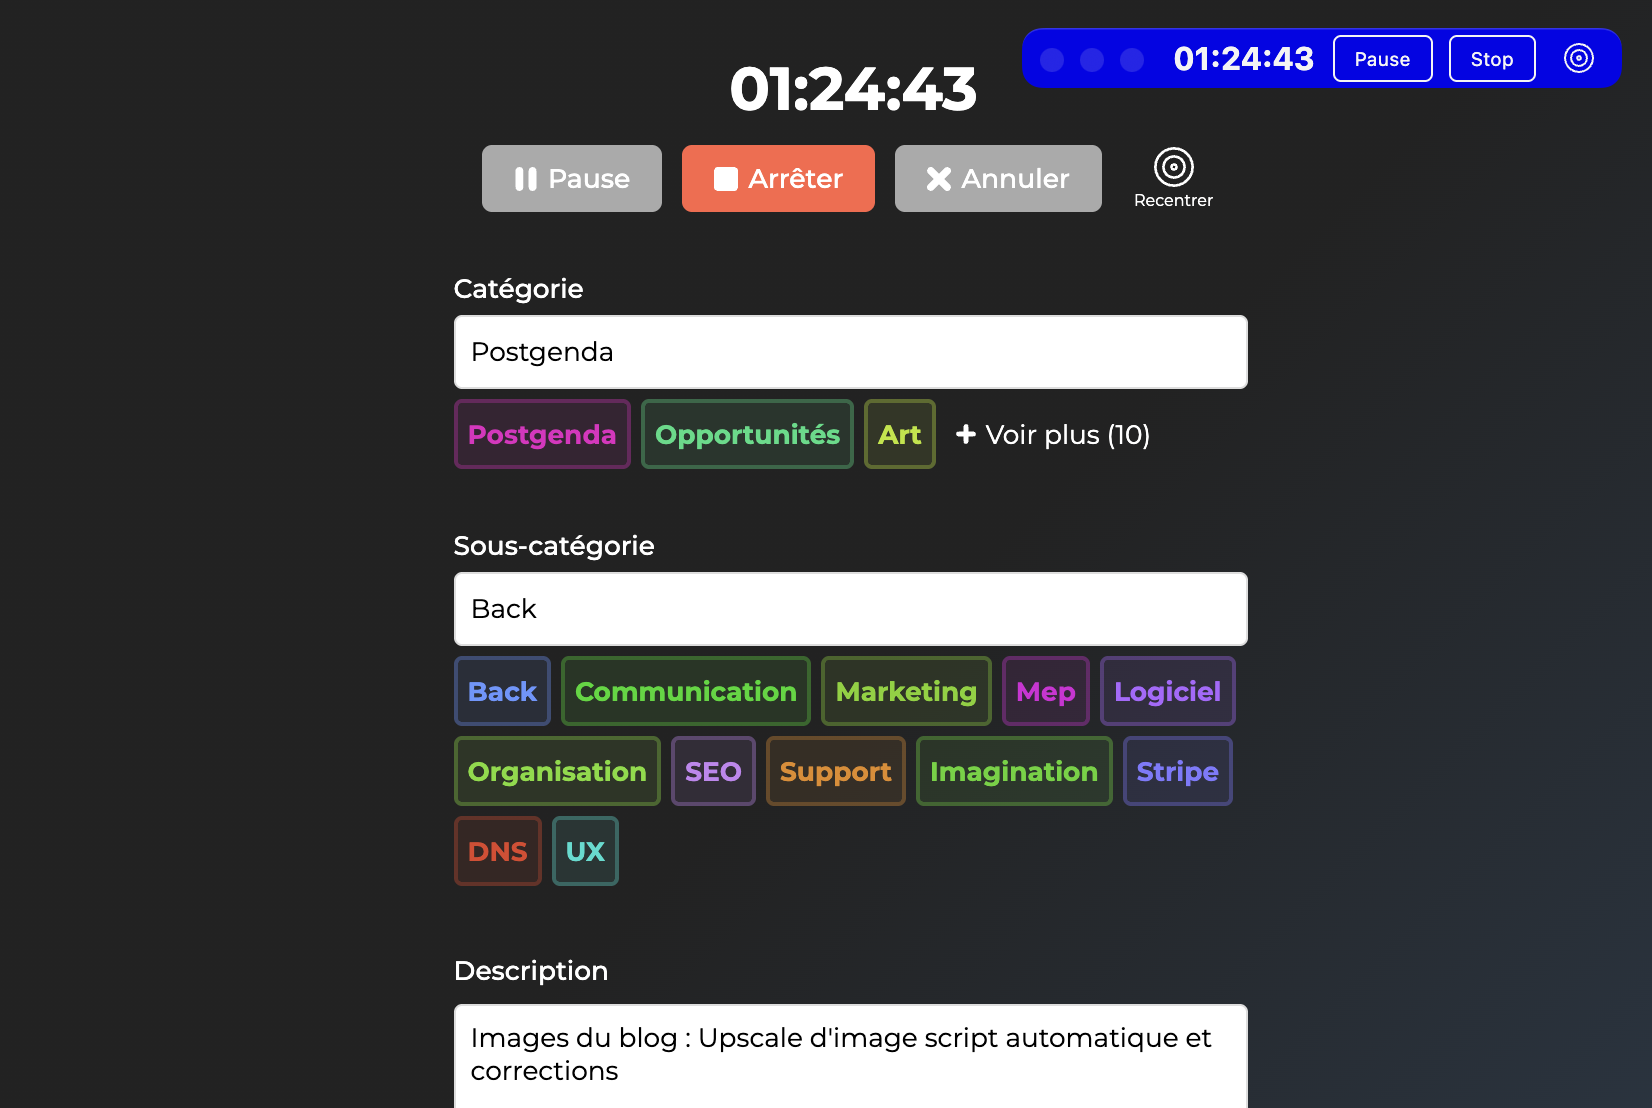Click the Sous-catégorie input field
1652x1108 pixels.
pyautogui.click(x=850, y=609)
